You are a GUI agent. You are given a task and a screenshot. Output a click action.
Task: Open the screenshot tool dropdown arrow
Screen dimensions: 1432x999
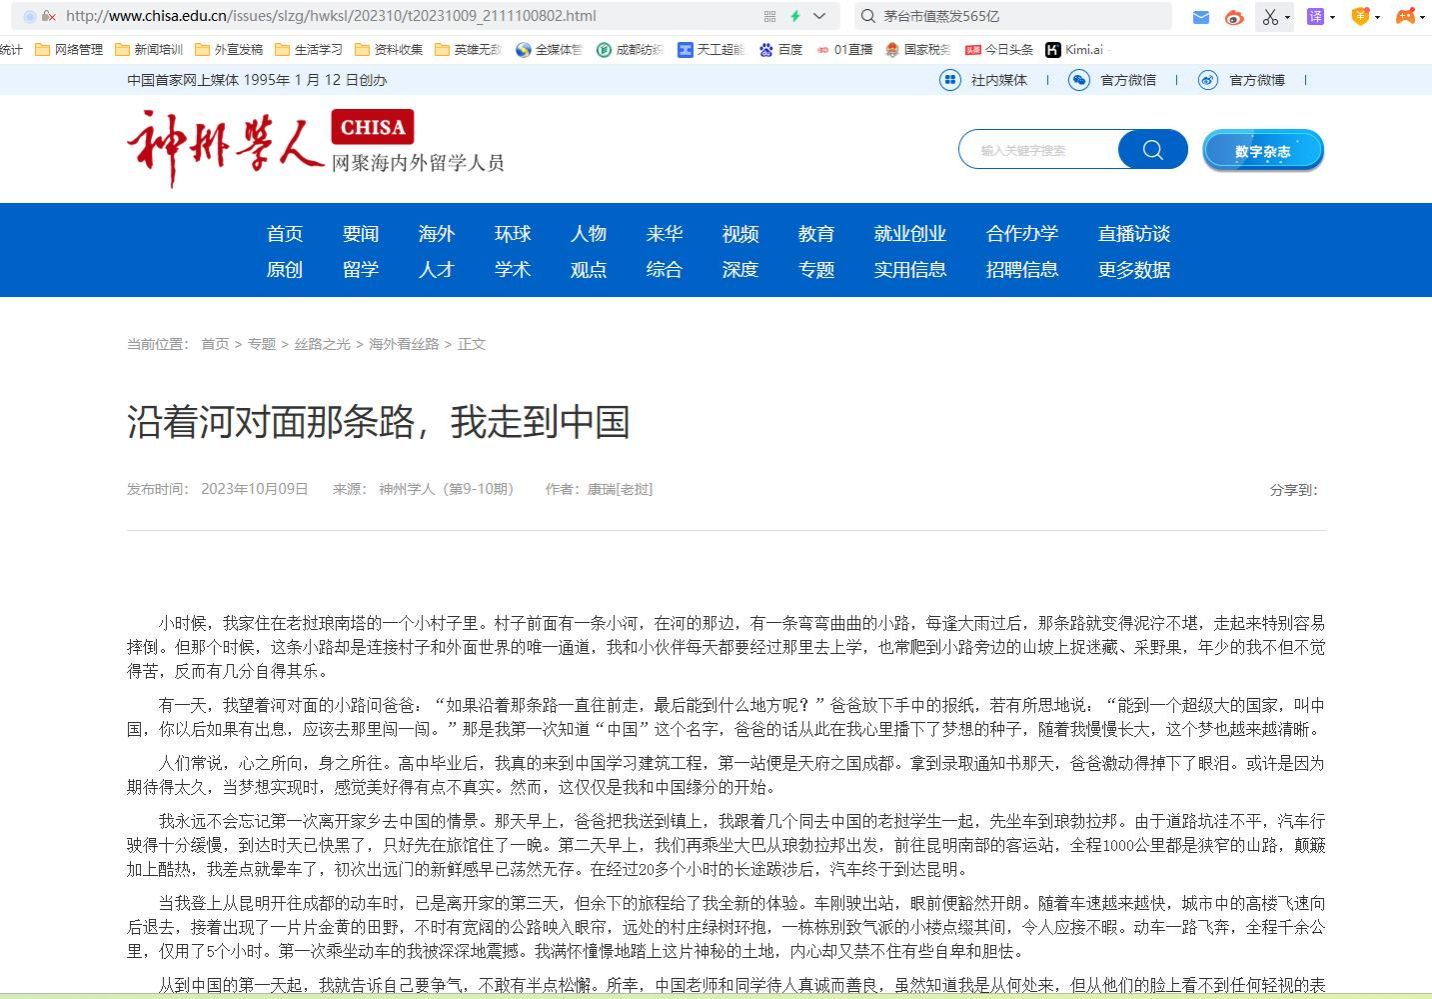pyautogui.click(x=1287, y=18)
